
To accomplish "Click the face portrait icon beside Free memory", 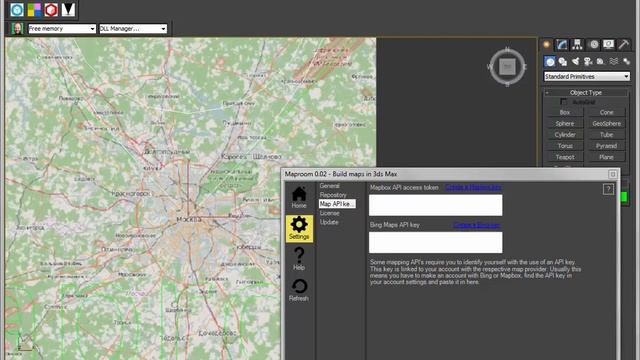I will [x=17, y=29].
